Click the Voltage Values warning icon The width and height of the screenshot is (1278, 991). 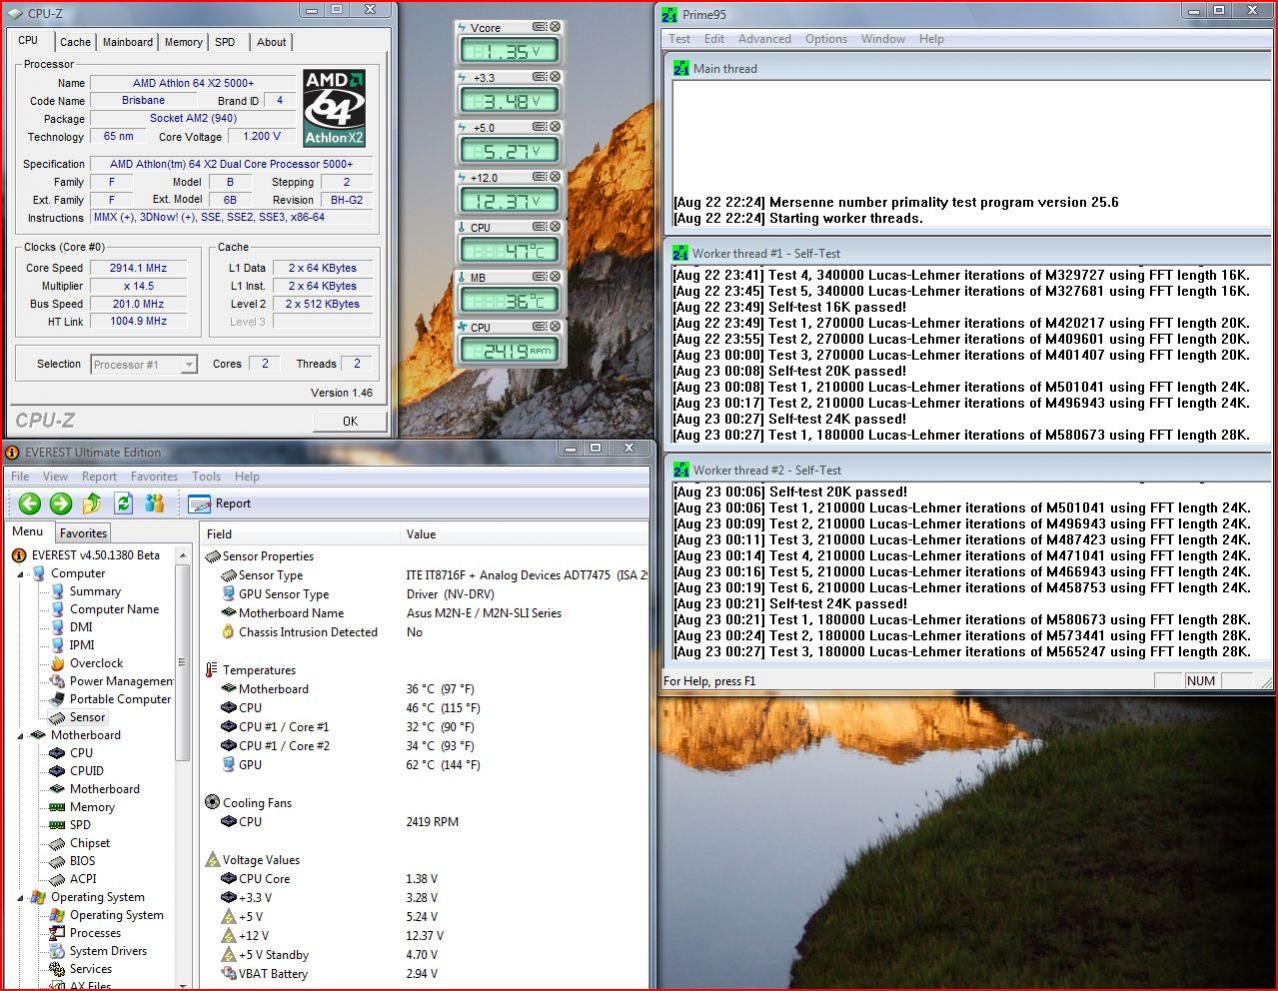[212, 860]
